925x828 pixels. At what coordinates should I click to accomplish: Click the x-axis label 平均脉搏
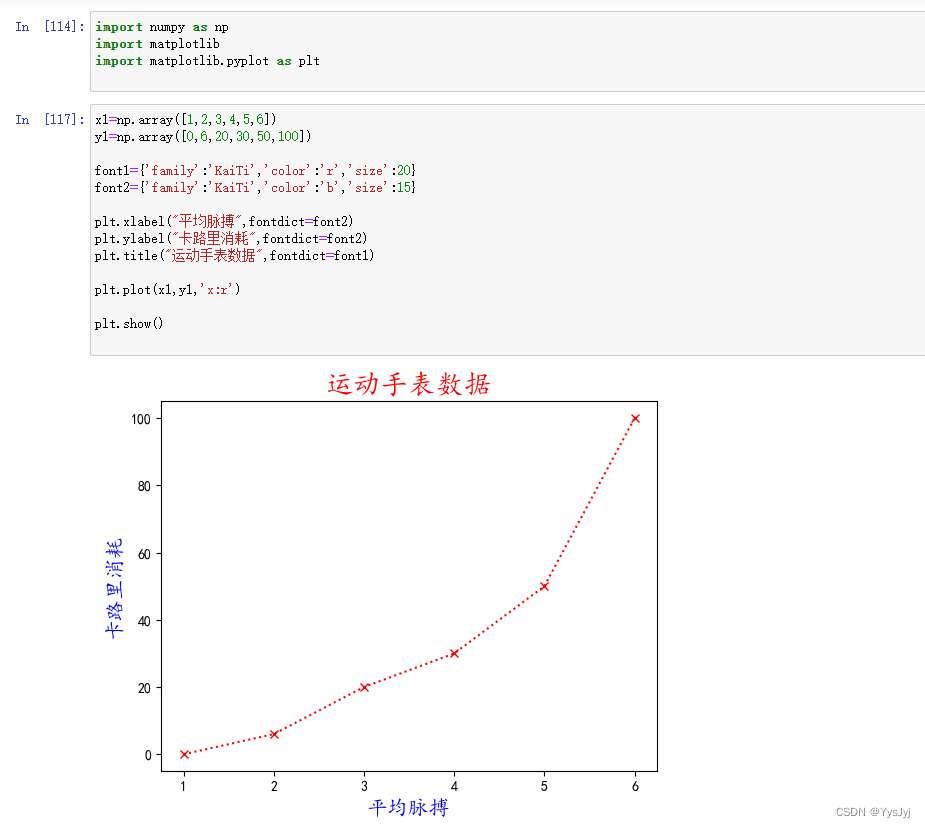[x=409, y=807]
